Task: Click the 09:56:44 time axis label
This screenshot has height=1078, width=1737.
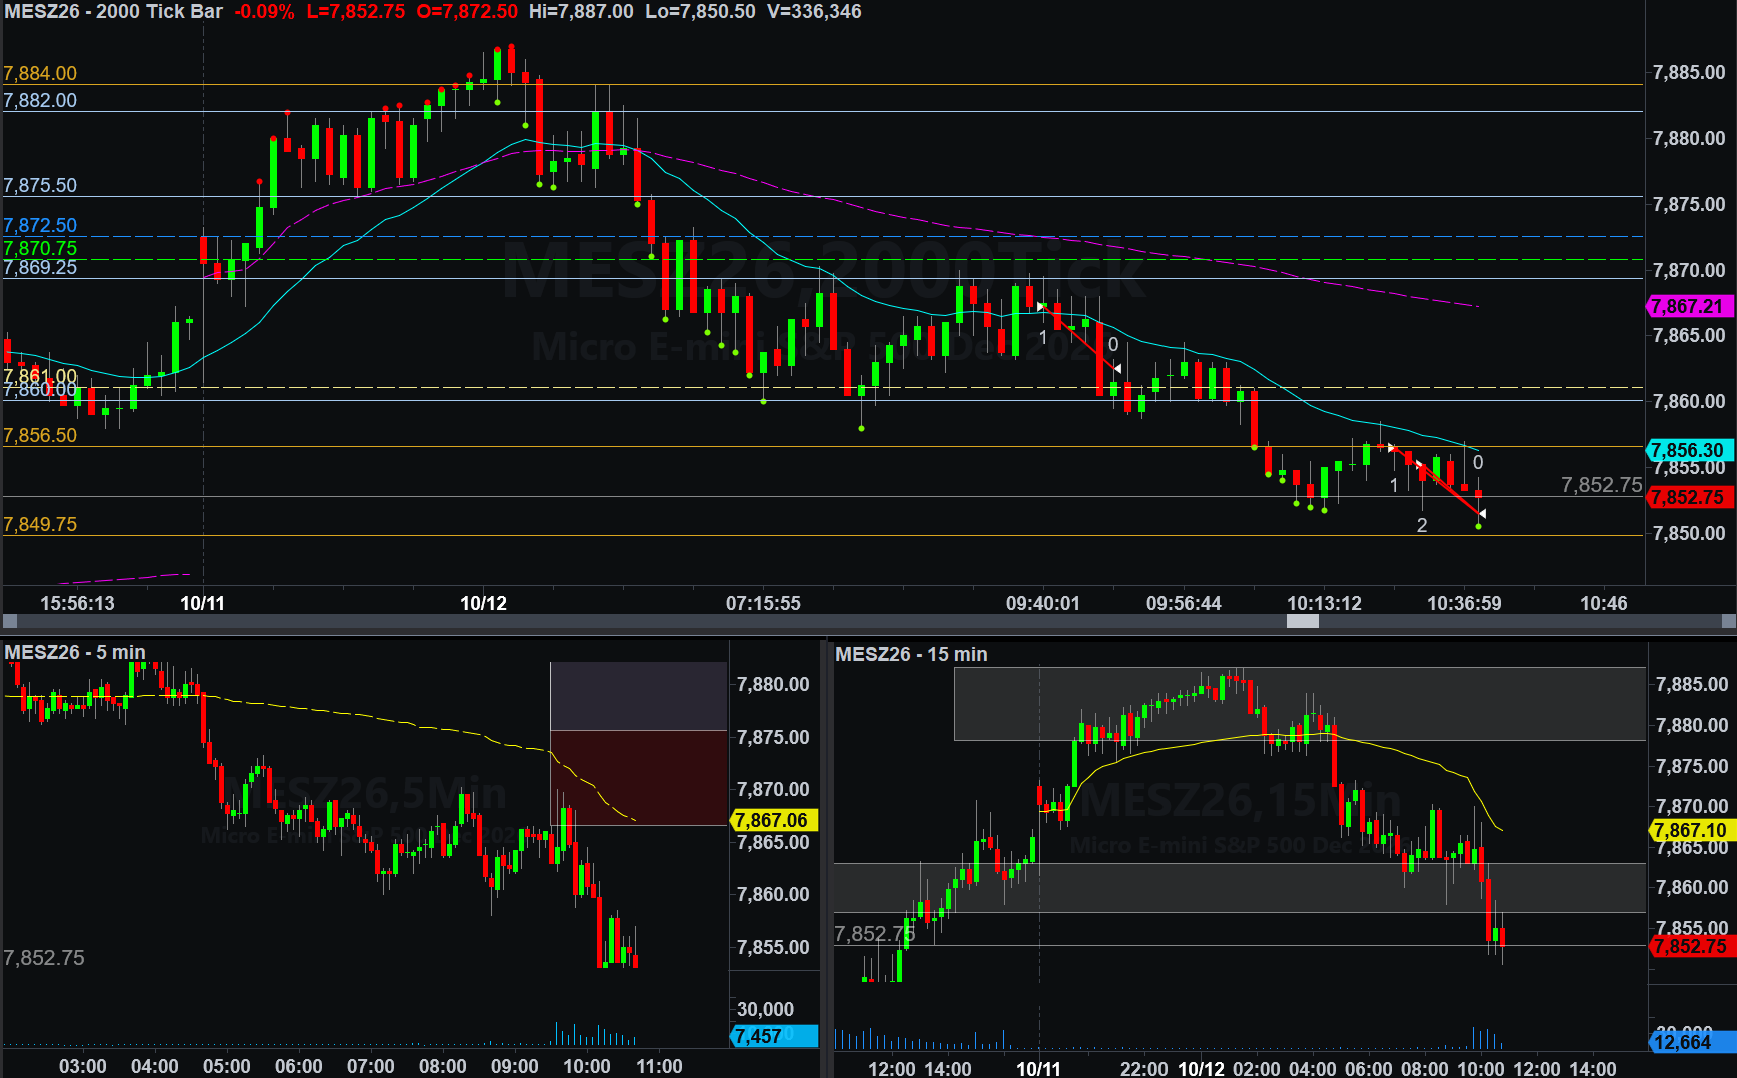Action: (1183, 603)
